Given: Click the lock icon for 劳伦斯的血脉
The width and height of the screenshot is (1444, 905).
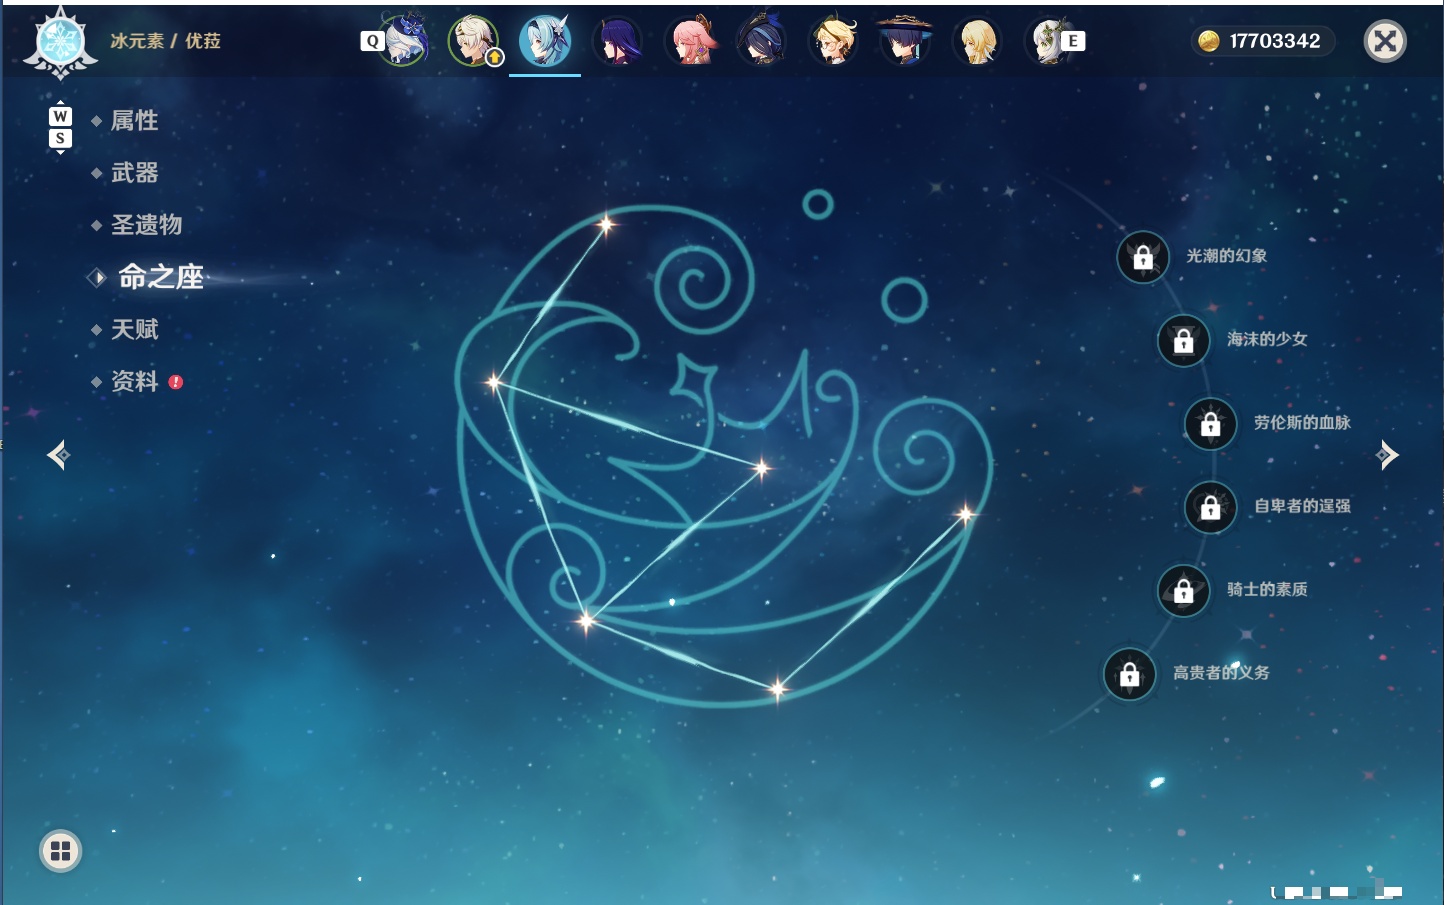Looking at the screenshot, I should pos(1211,424).
